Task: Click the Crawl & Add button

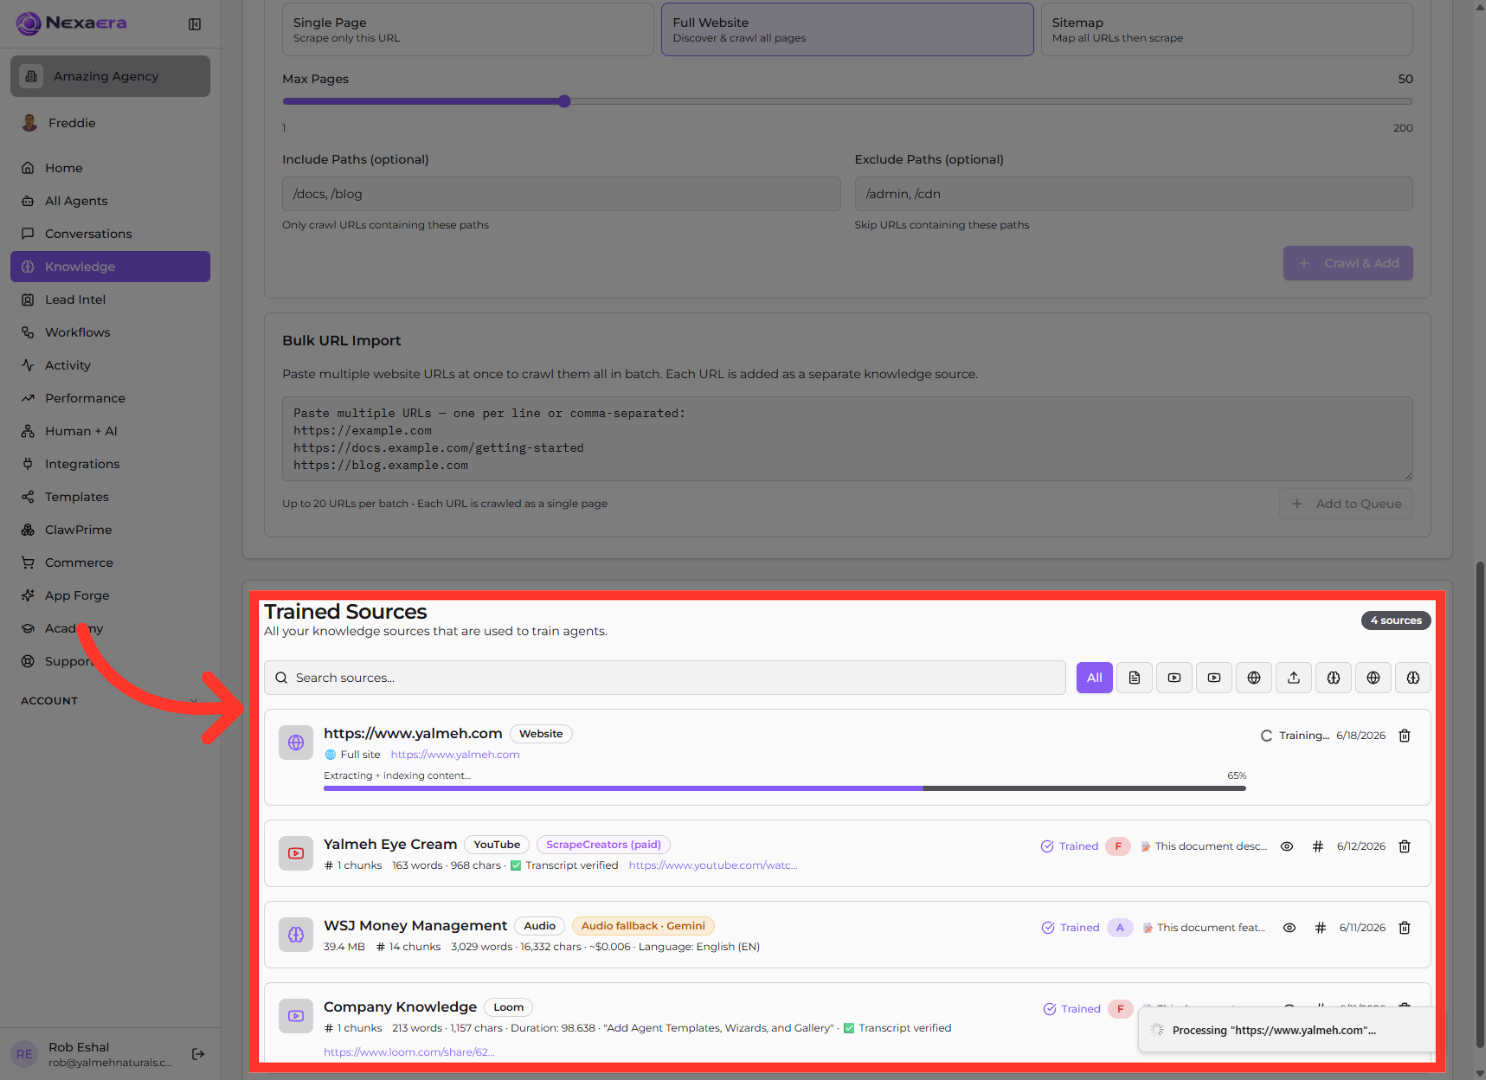Action: pyautogui.click(x=1348, y=263)
